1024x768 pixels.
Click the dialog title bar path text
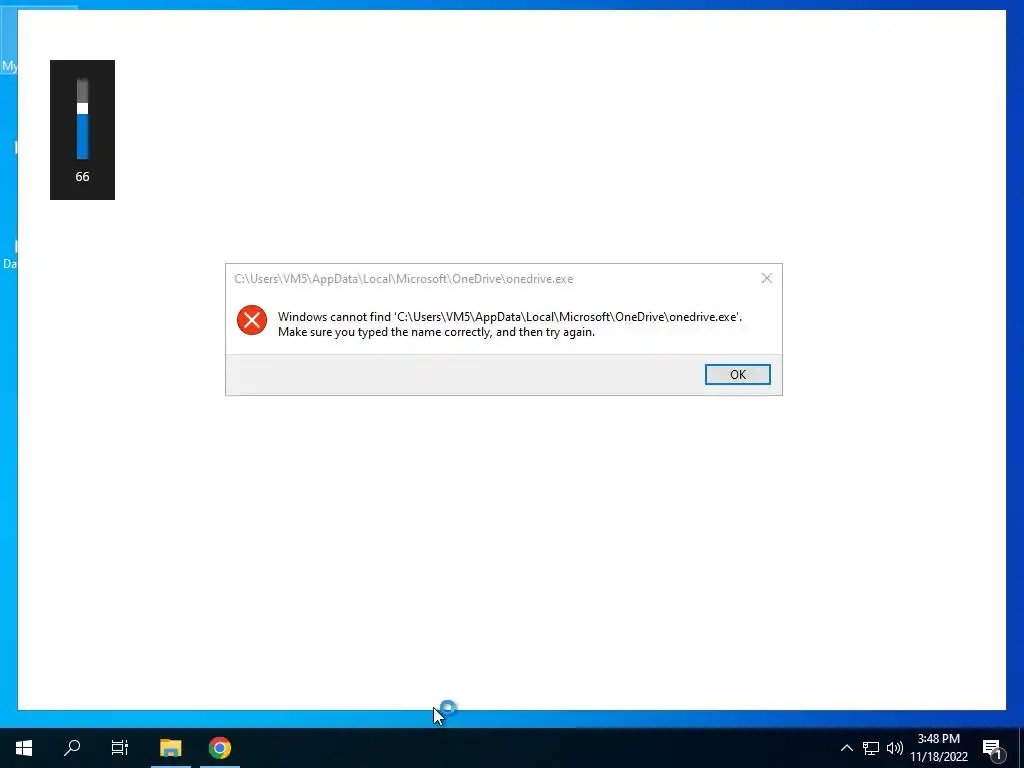(404, 279)
